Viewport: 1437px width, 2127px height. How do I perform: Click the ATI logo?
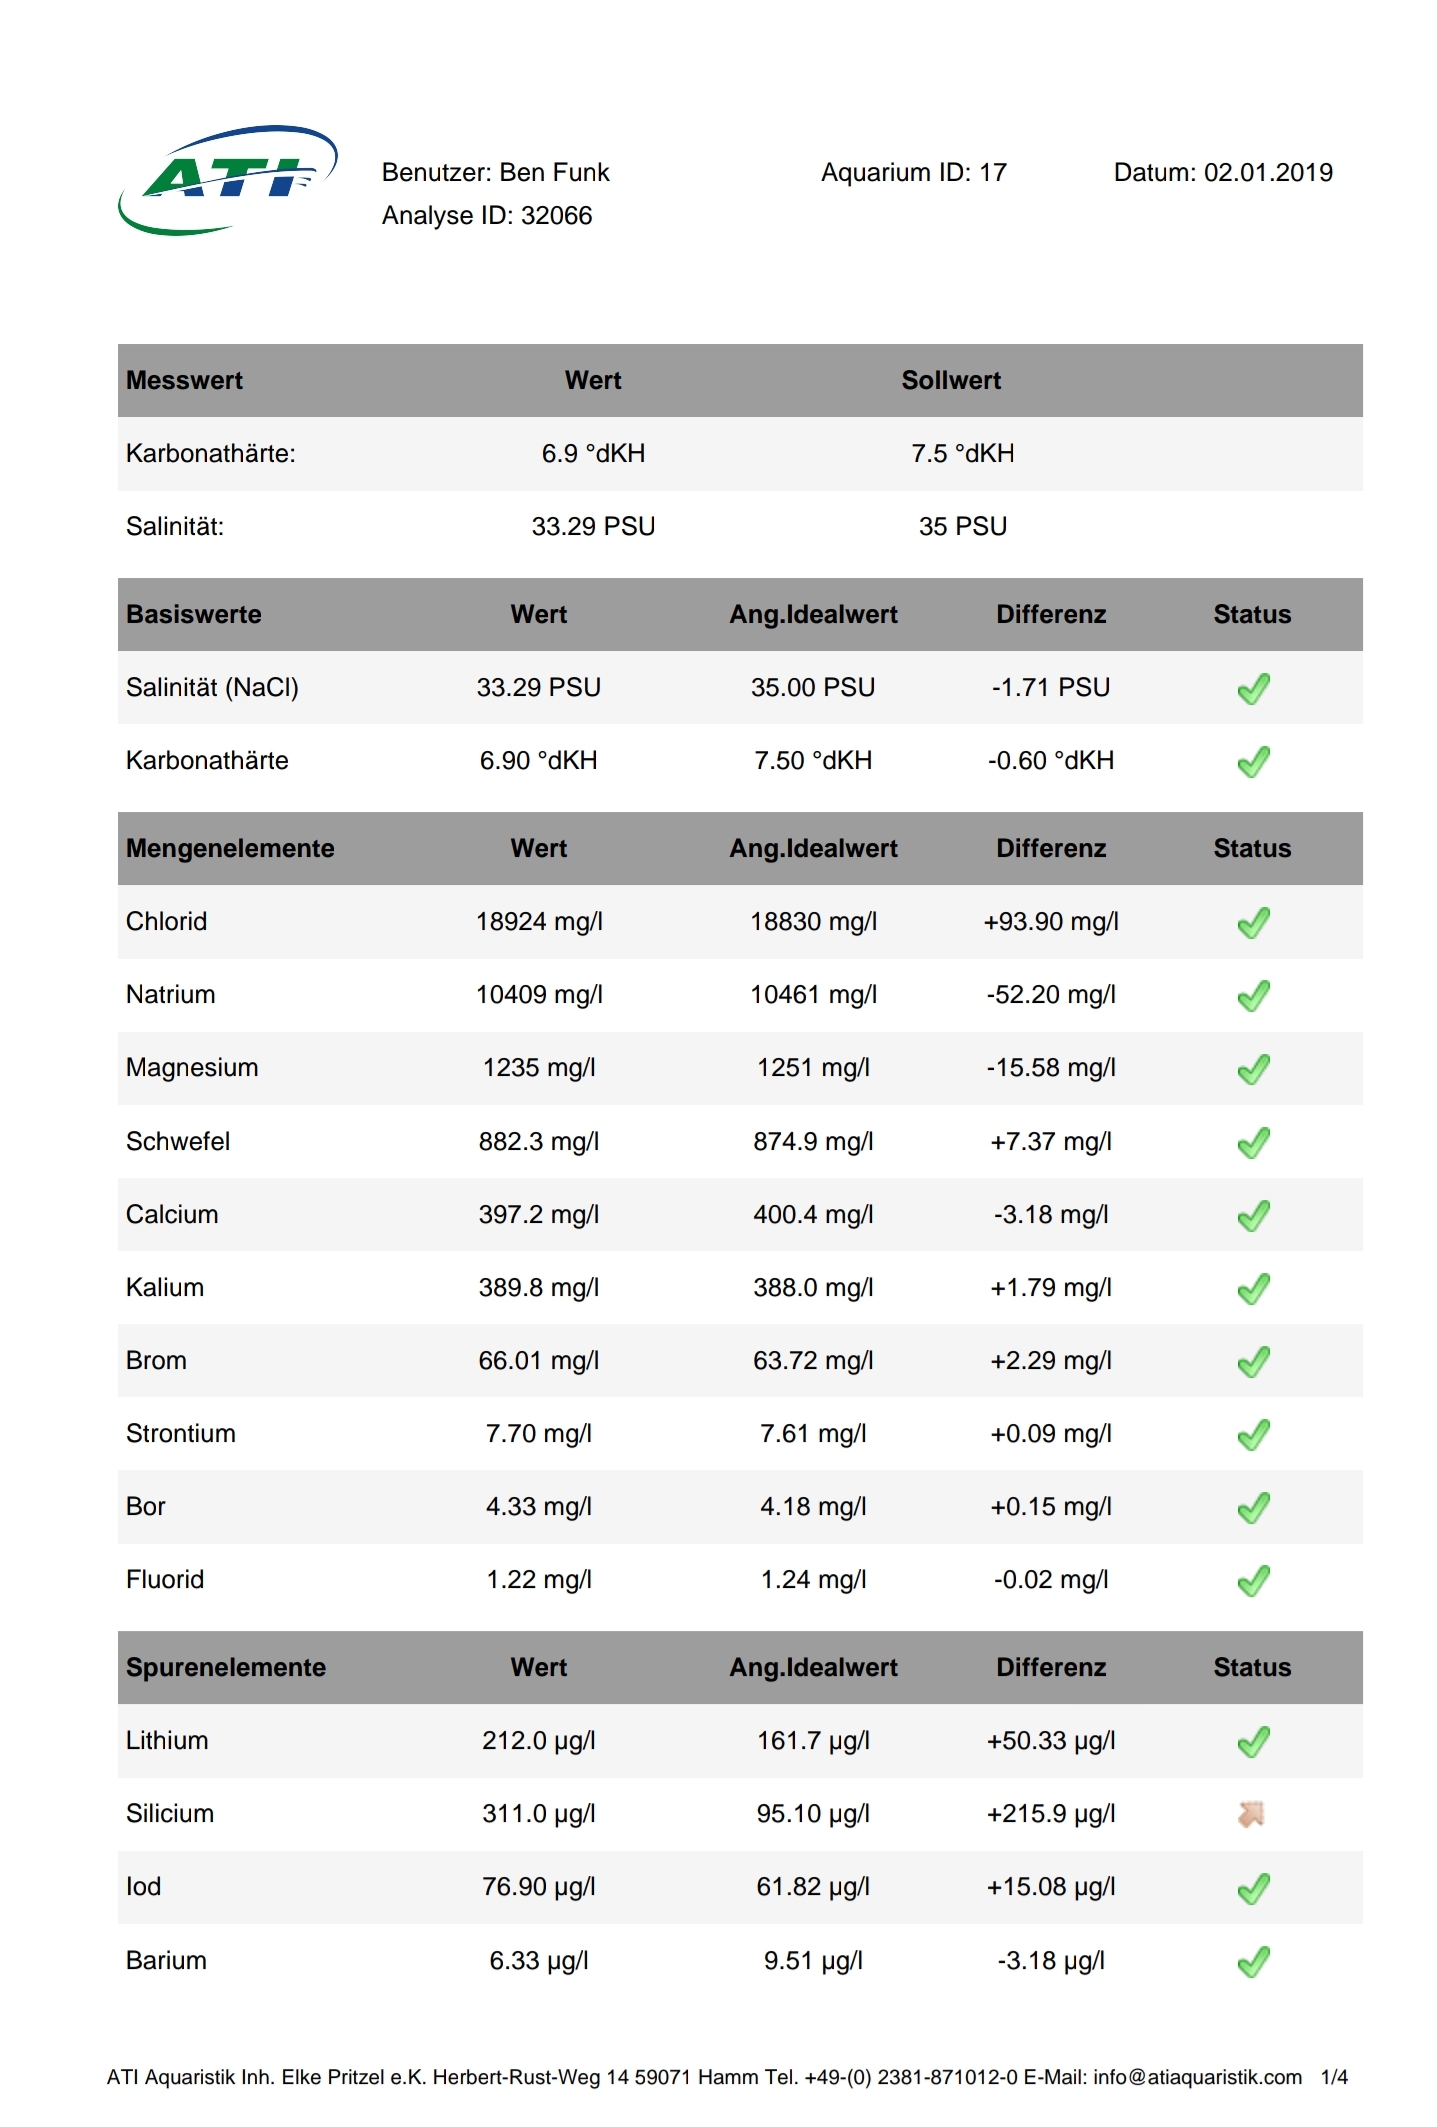point(228,181)
